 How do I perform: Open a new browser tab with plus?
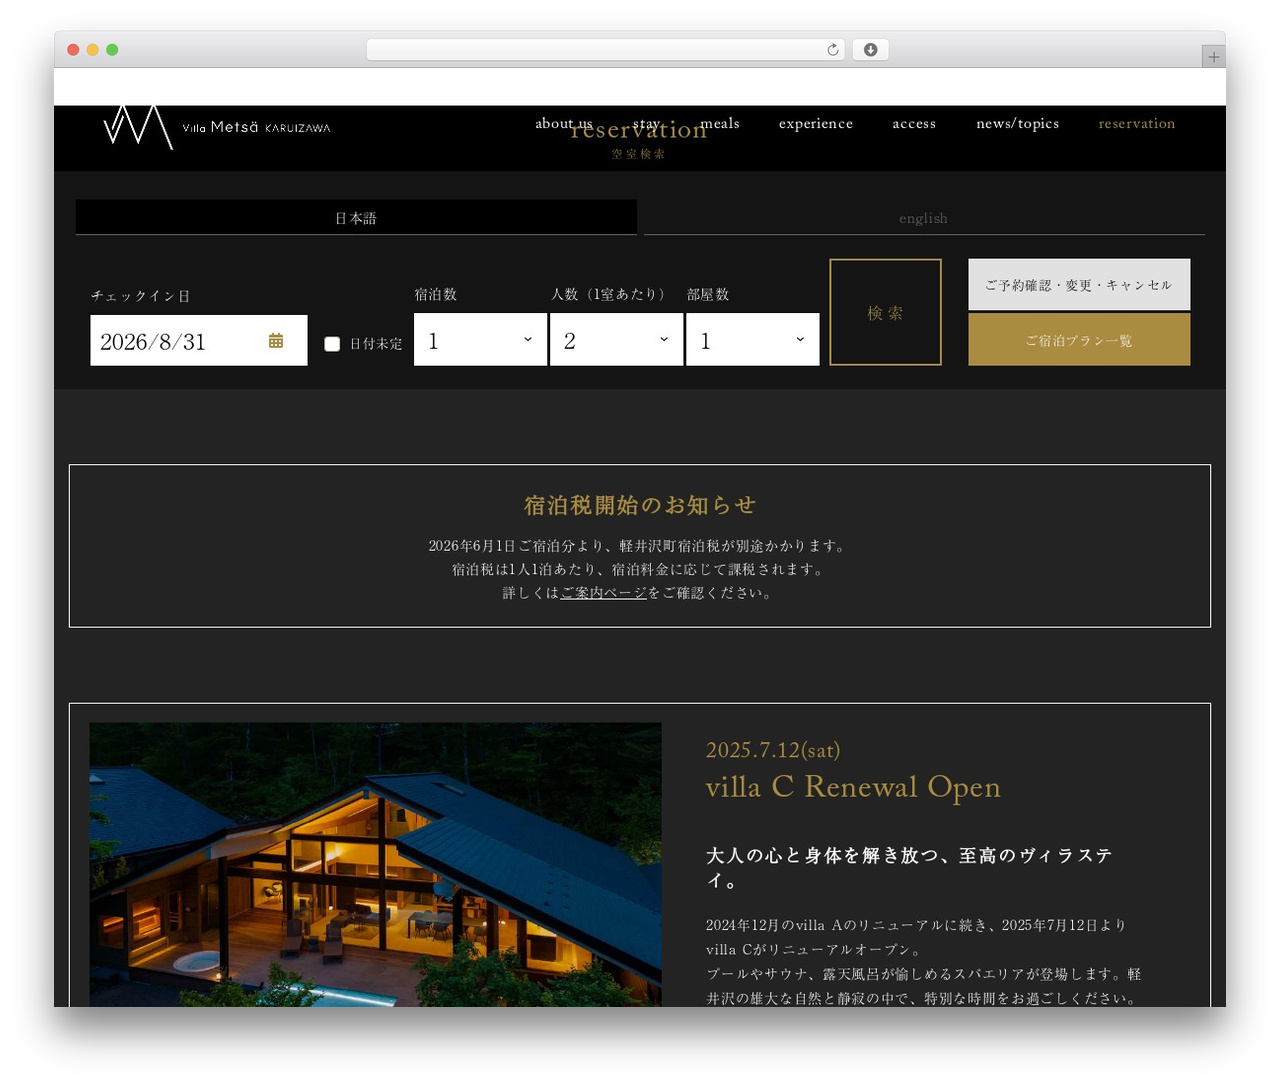pos(1213,57)
